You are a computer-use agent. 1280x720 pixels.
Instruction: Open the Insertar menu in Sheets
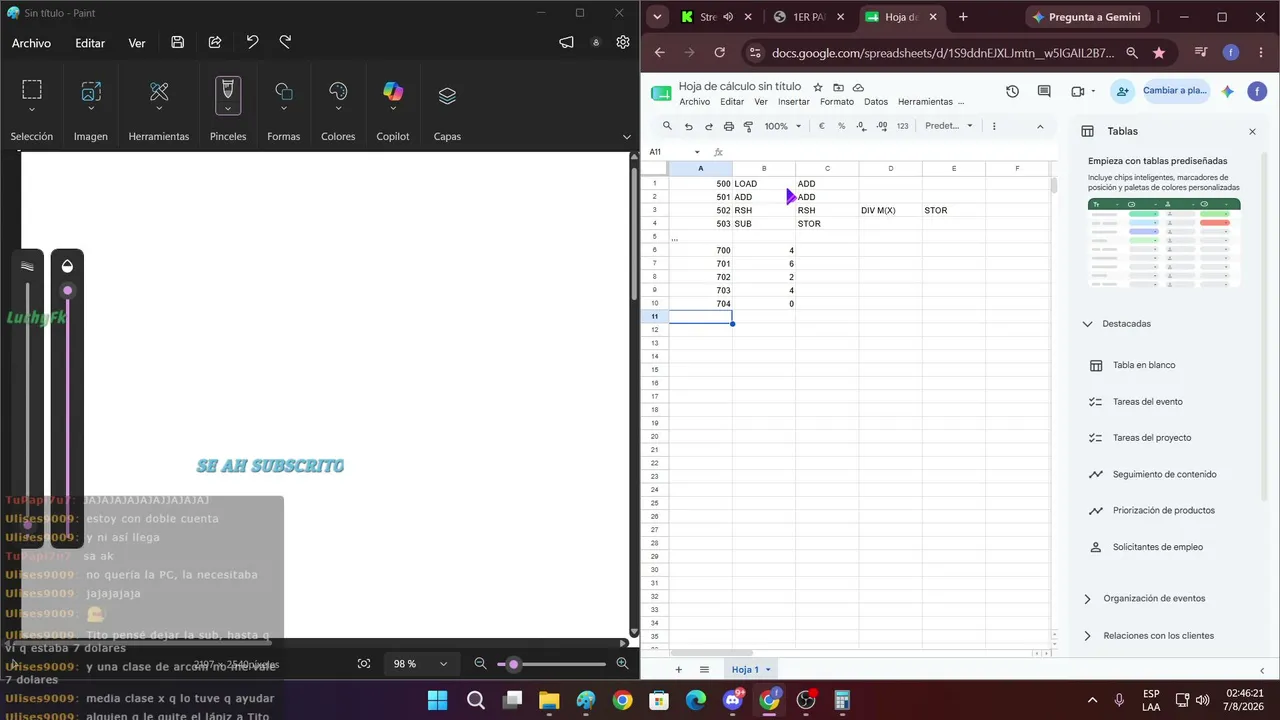tap(794, 102)
